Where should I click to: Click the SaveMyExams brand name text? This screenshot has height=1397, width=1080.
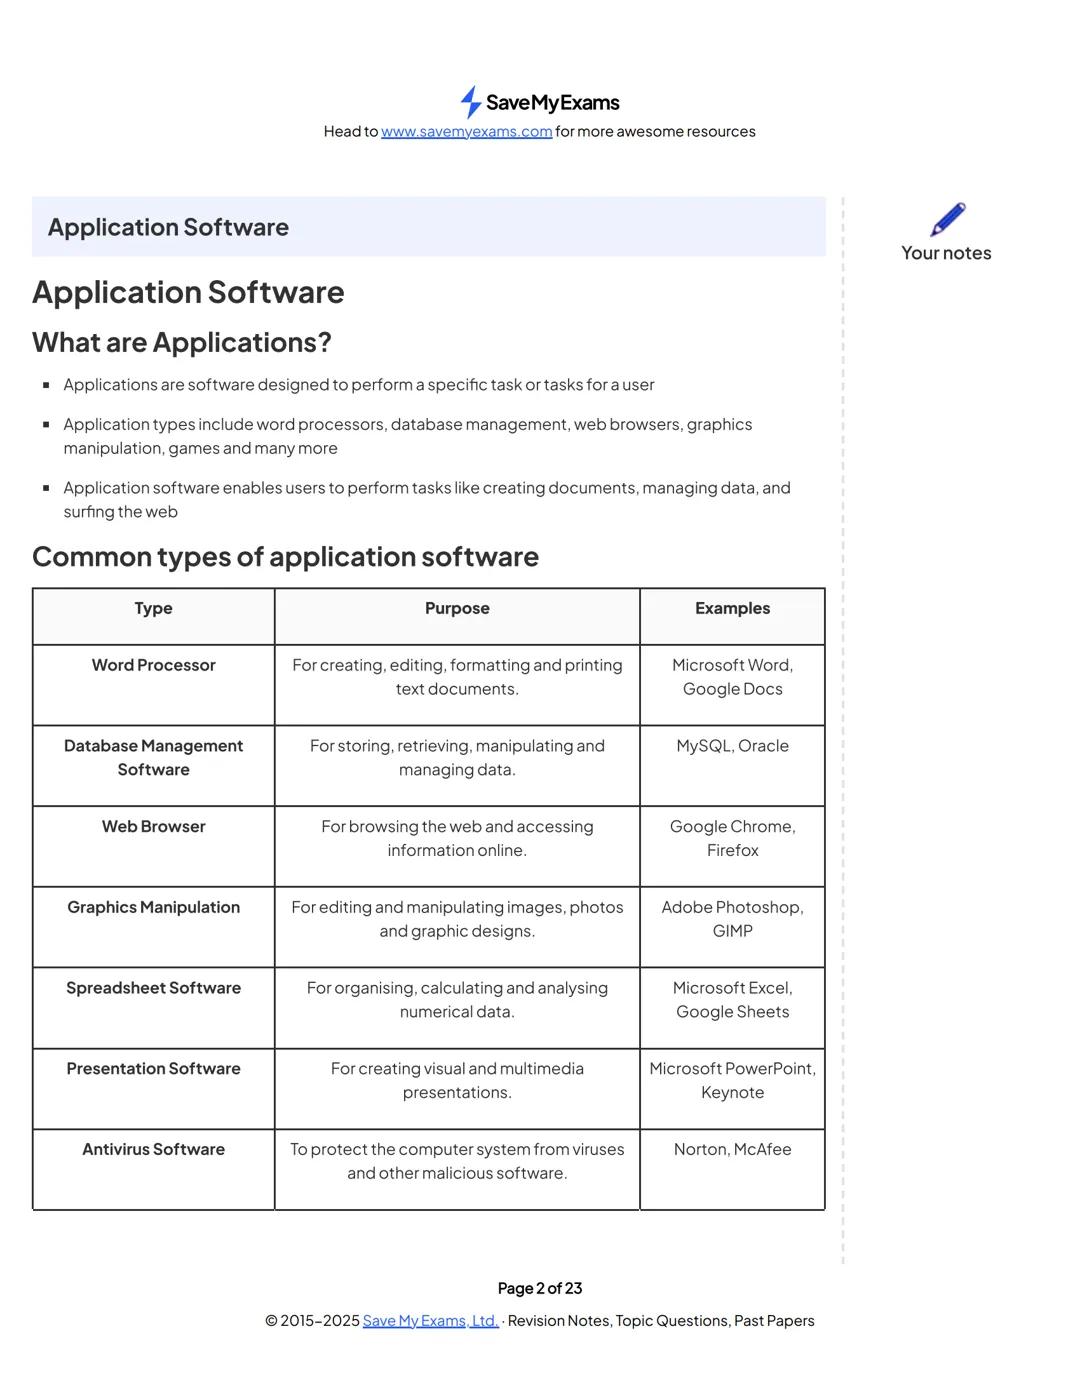552,103
